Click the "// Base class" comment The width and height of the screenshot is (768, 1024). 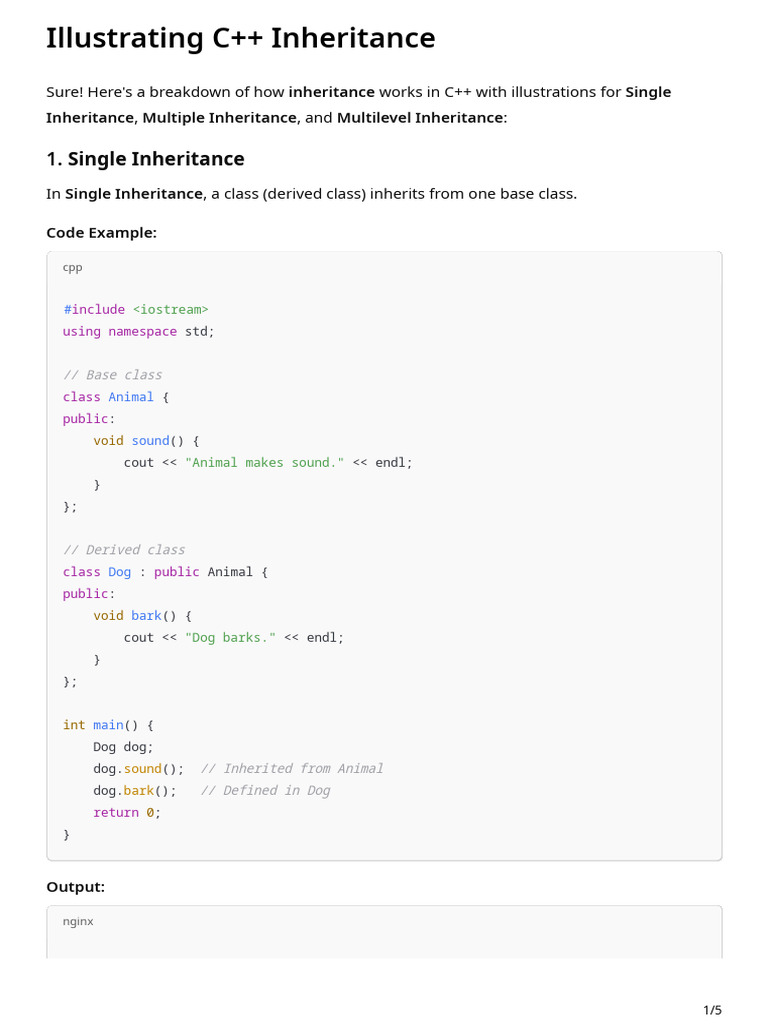112,375
